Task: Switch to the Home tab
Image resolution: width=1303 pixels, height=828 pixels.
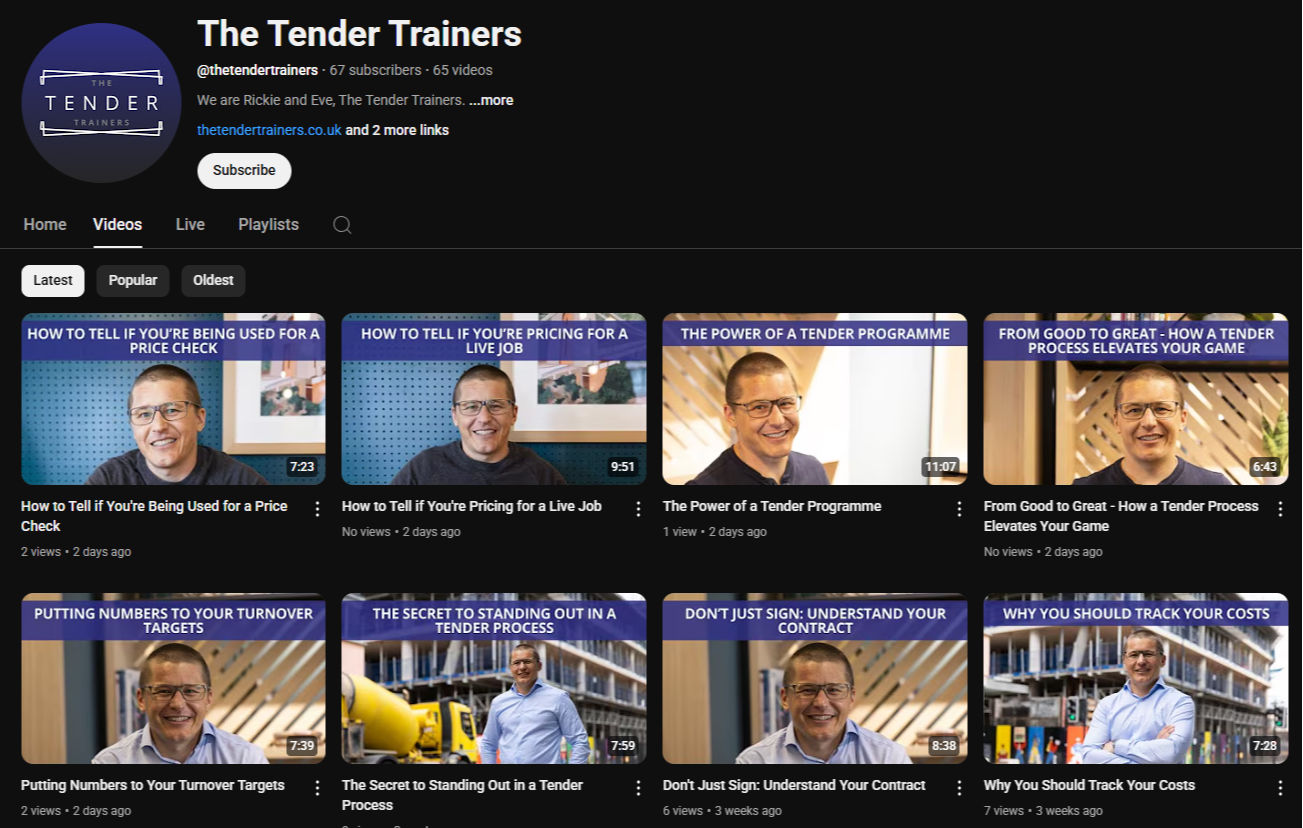Action: (x=45, y=225)
